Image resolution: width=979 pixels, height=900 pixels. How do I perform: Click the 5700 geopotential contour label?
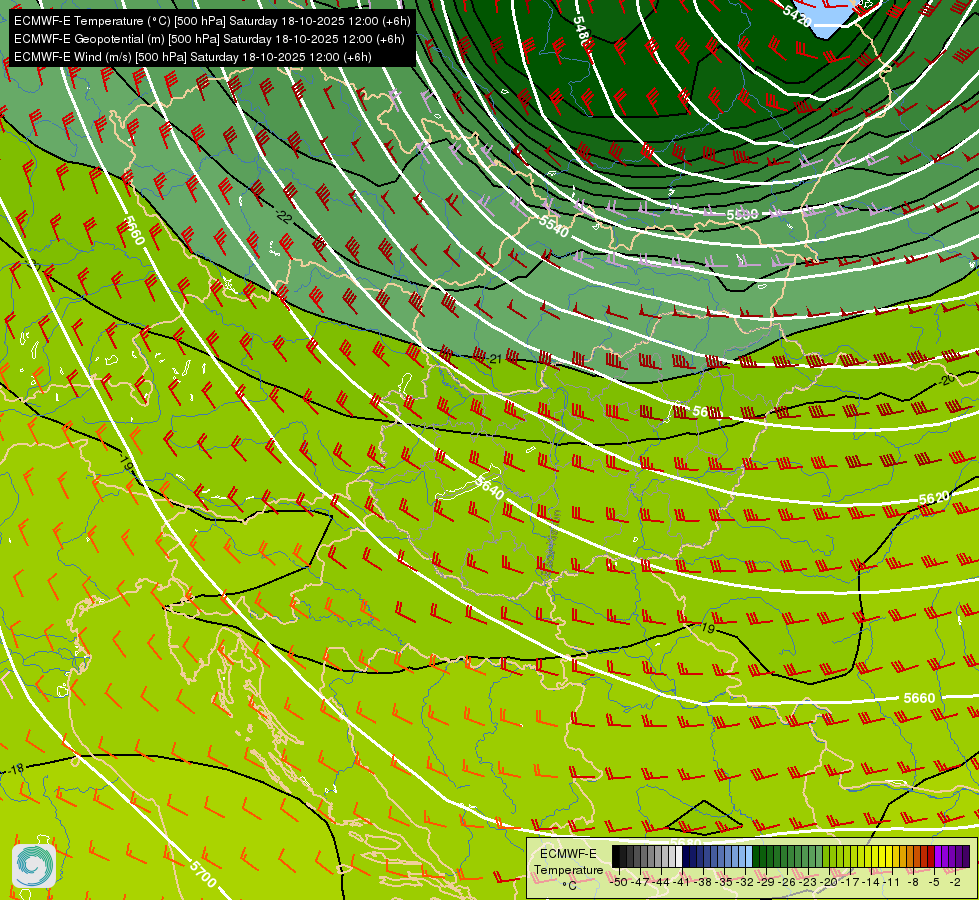point(203,874)
